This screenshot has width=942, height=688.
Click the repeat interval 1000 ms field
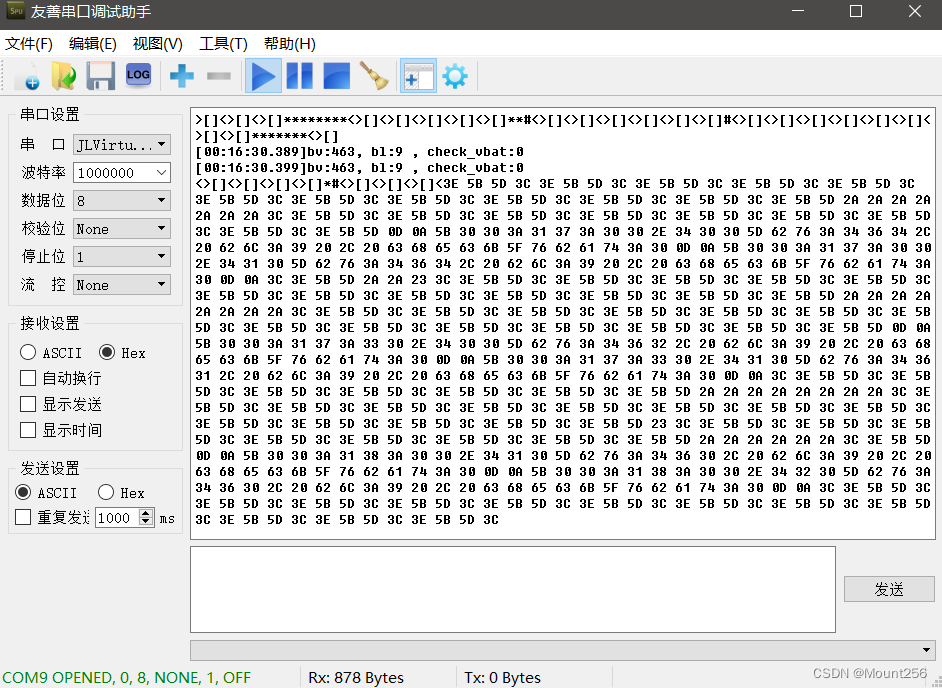117,518
